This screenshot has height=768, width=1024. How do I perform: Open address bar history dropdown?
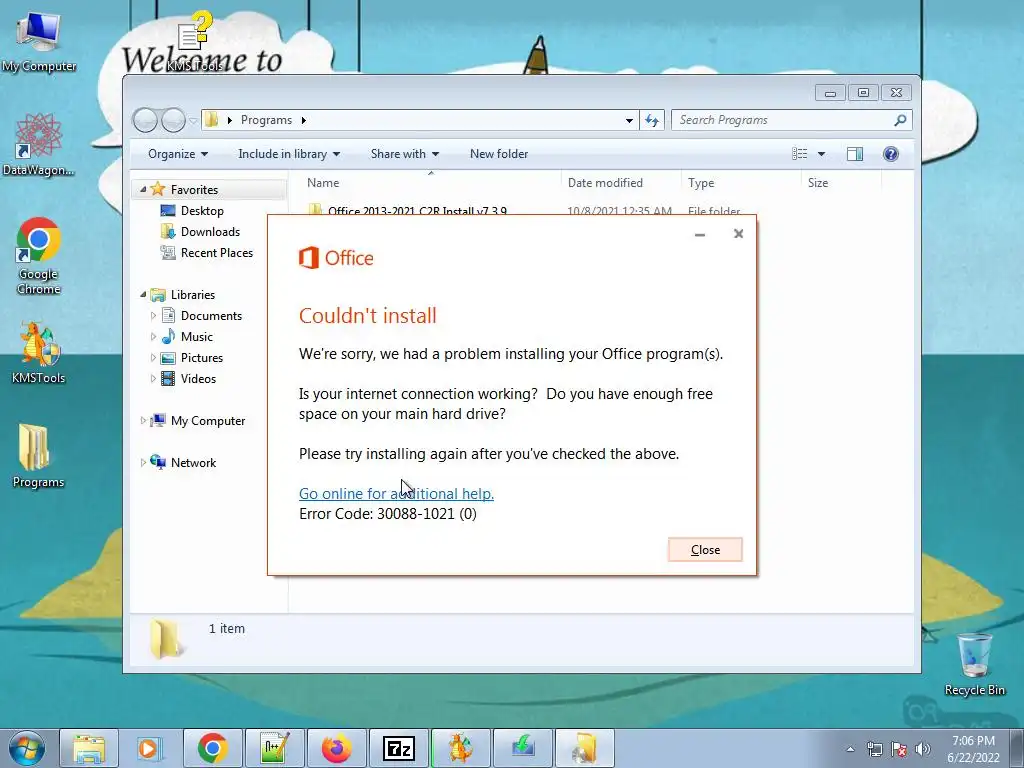coord(629,120)
